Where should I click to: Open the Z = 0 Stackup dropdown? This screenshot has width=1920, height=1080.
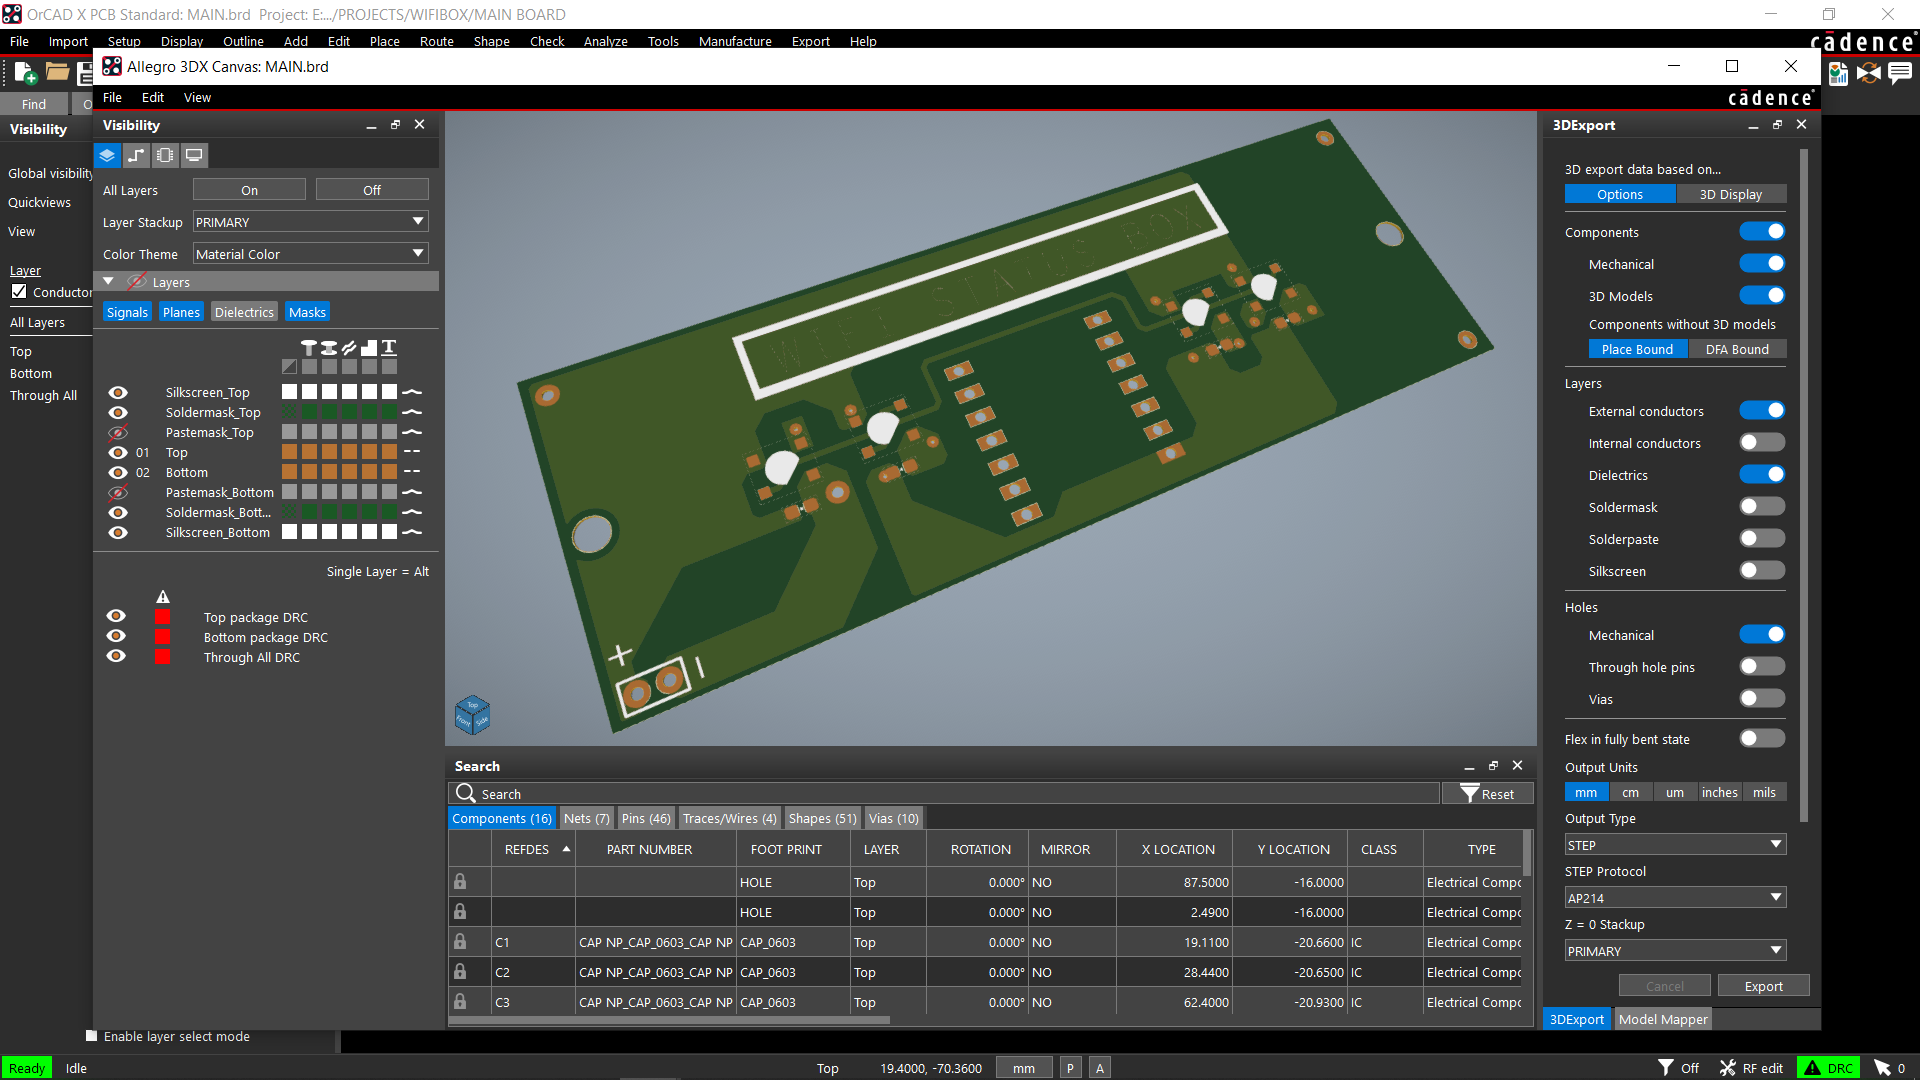pos(1675,951)
